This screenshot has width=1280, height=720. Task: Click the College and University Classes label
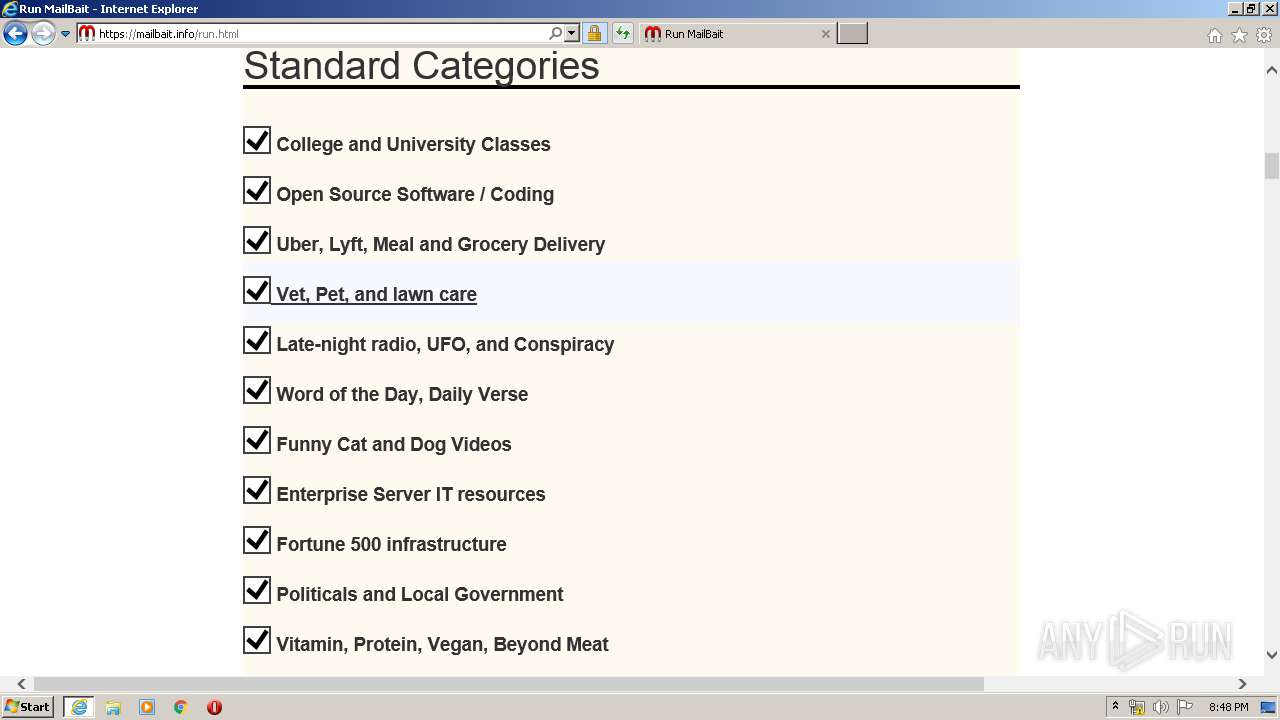[413, 144]
